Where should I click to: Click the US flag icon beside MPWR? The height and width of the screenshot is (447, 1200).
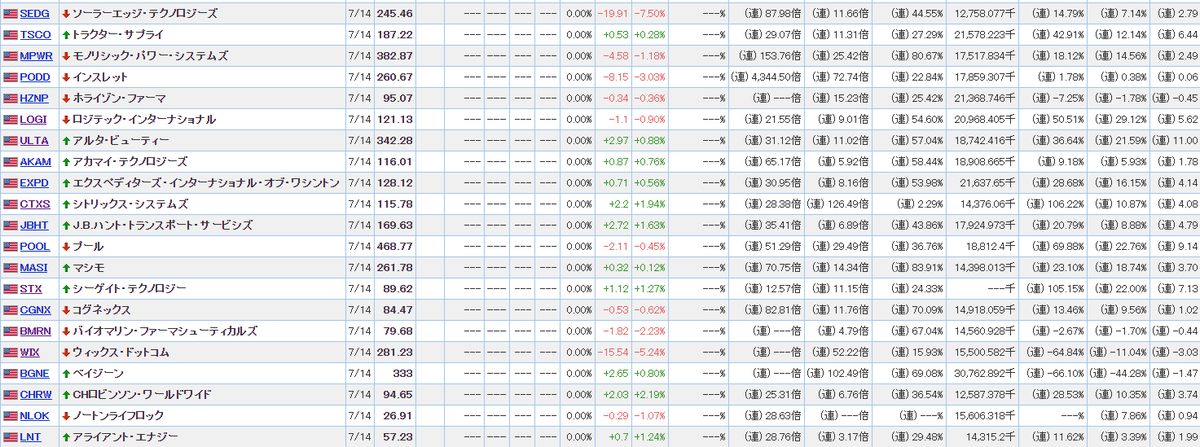click(10, 56)
